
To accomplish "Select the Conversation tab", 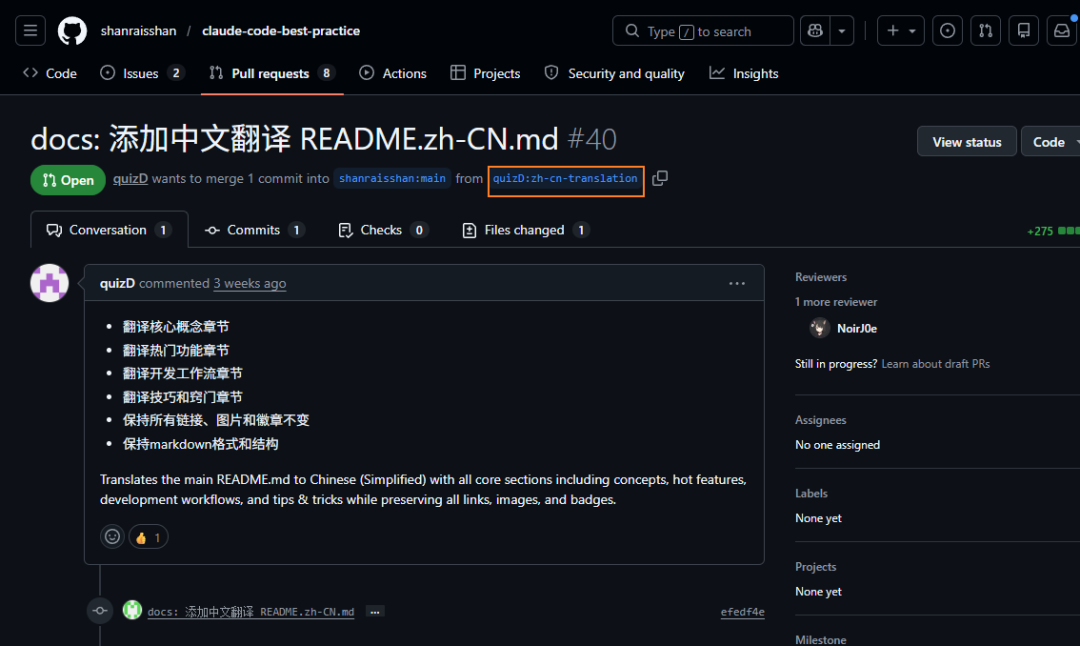I will point(109,230).
